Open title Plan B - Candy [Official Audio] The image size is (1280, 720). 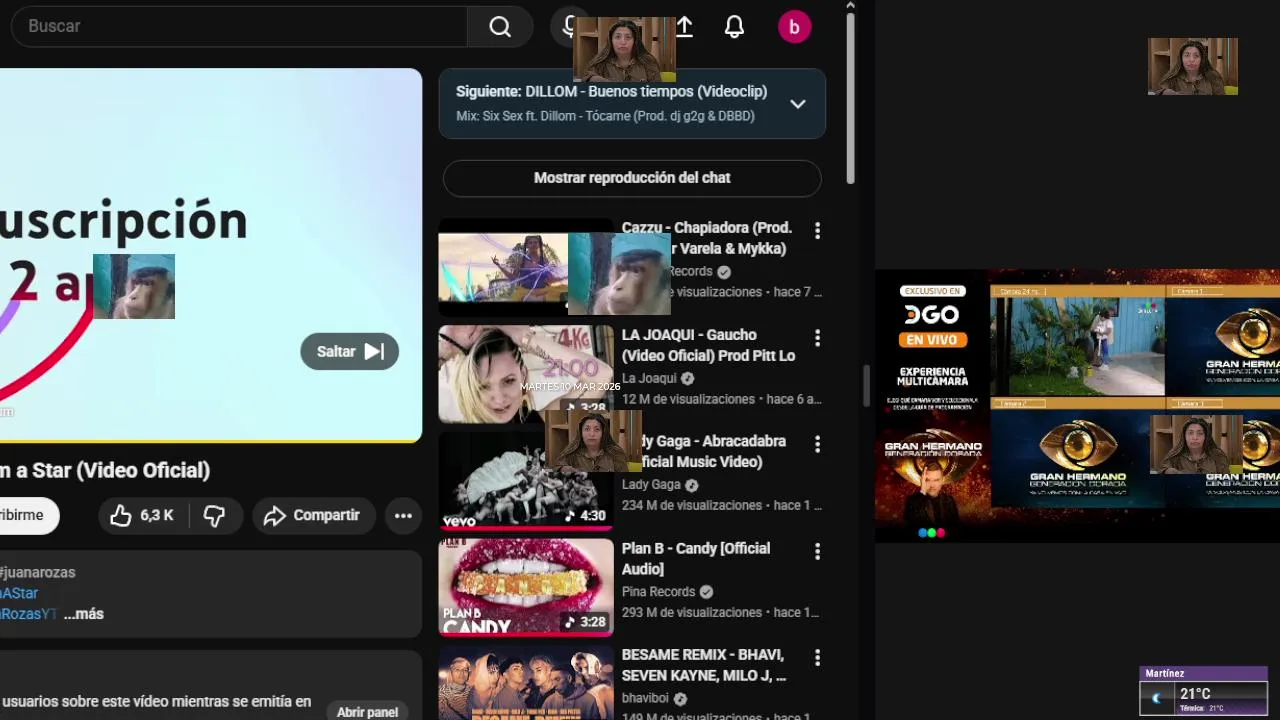pos(696,558)
